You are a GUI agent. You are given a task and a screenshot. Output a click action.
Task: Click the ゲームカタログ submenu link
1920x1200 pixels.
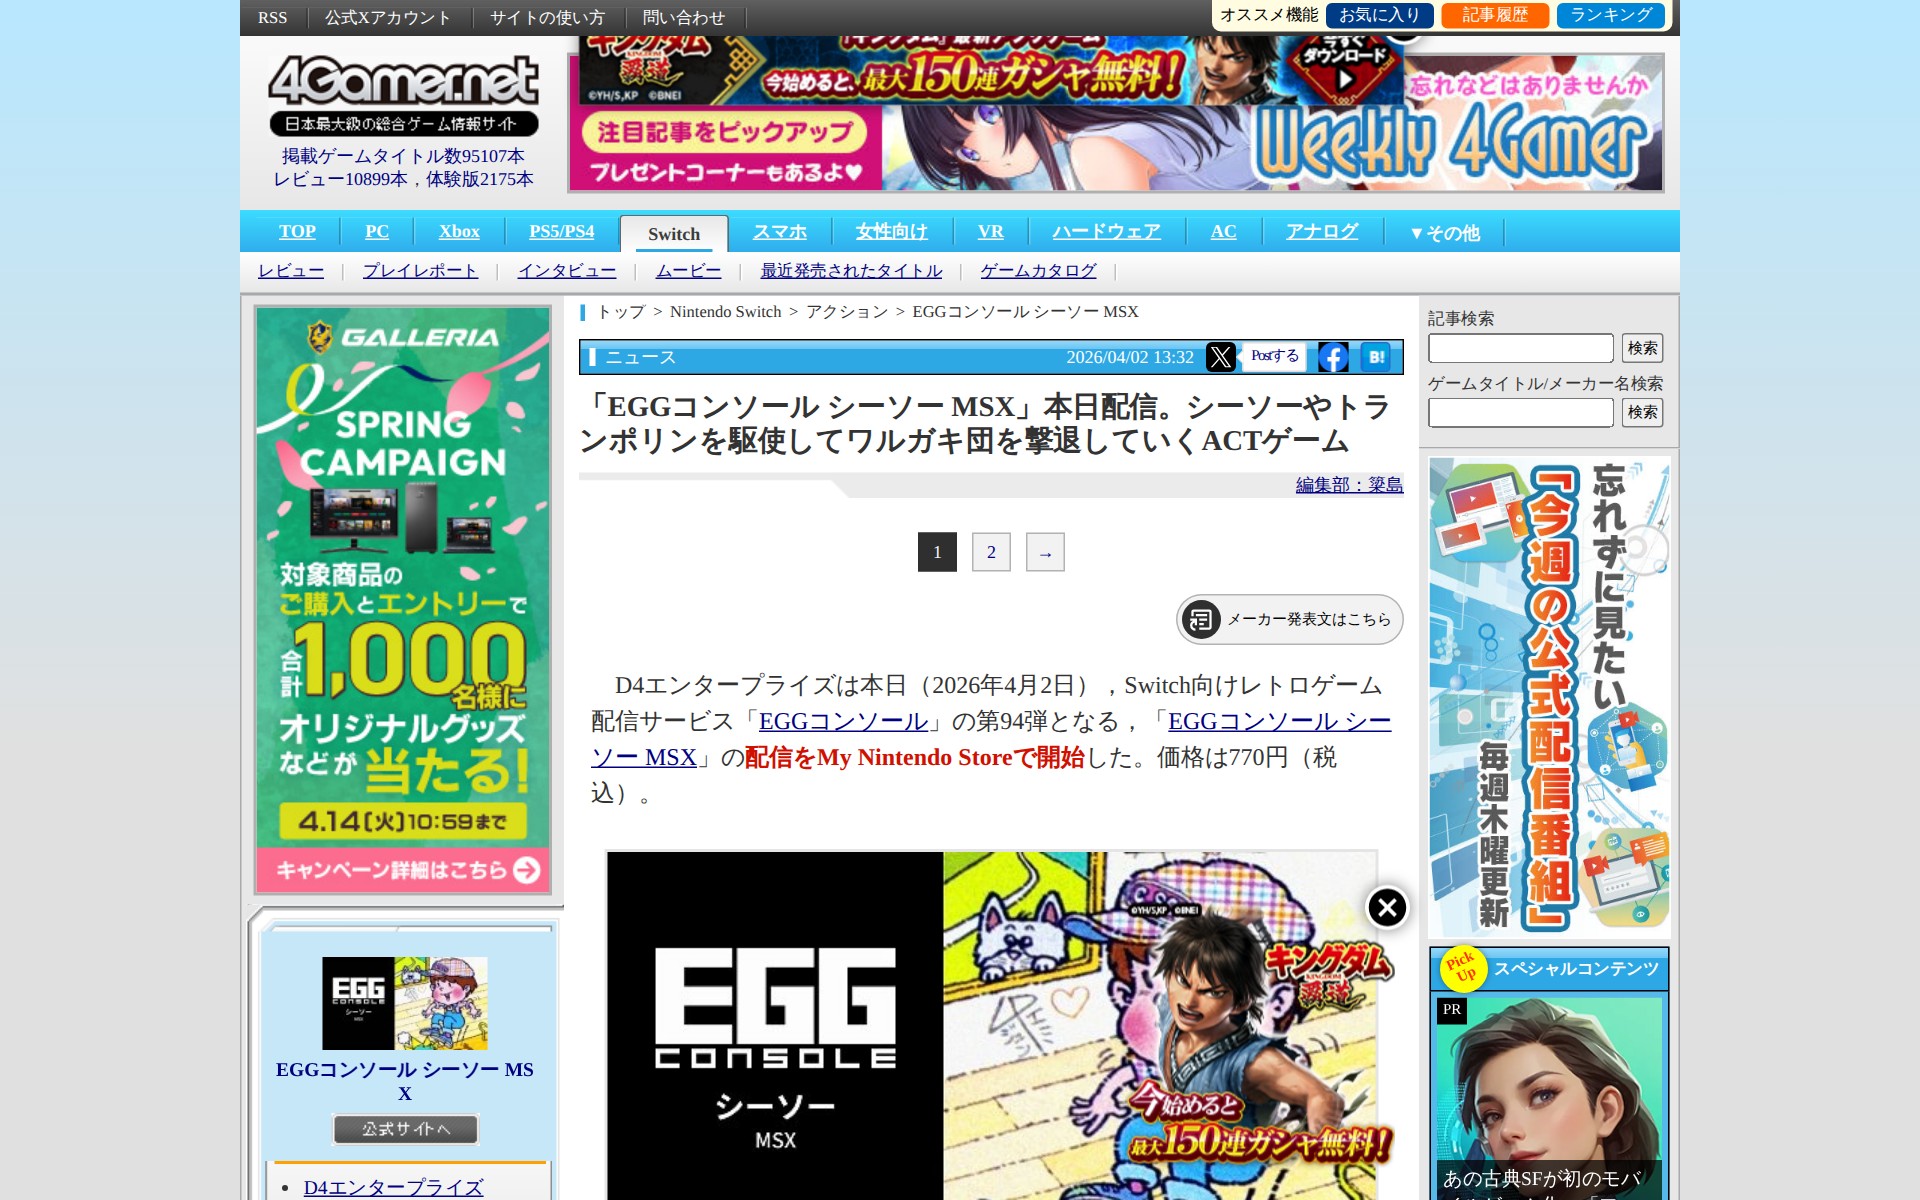click(x=1038, y=271)
